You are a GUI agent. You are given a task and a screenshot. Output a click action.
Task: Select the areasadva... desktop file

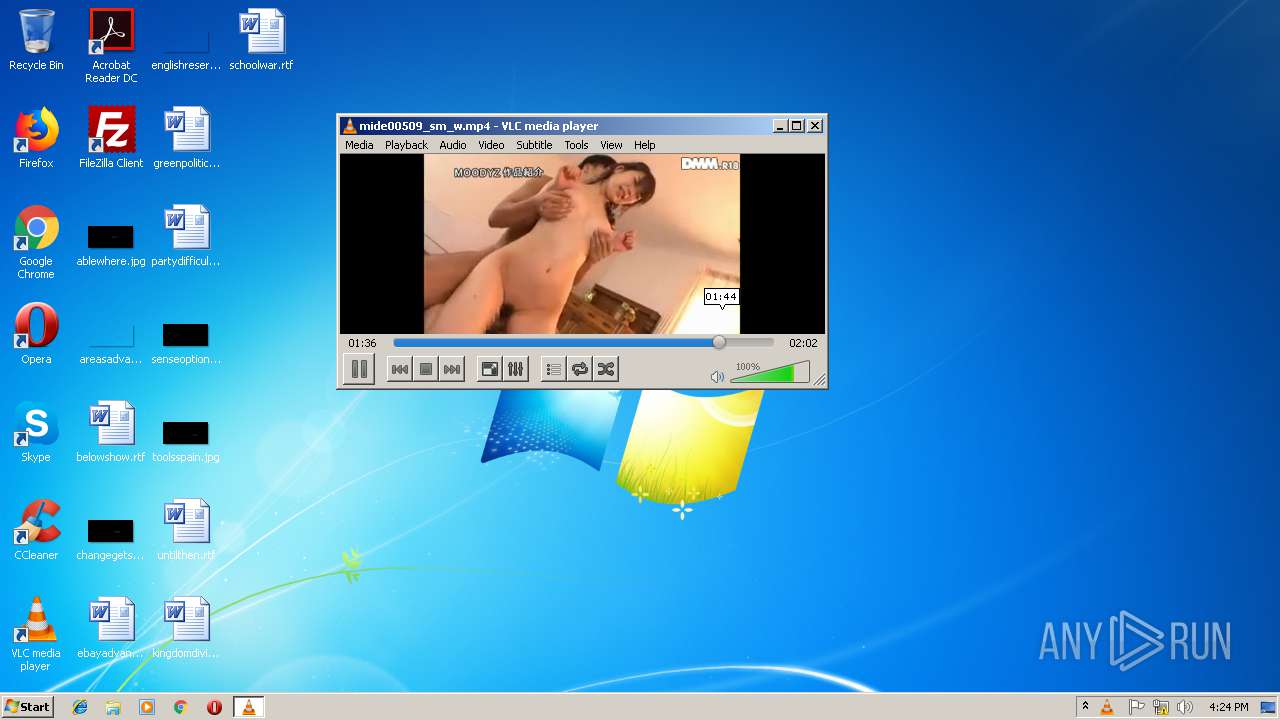click(111, 343)
